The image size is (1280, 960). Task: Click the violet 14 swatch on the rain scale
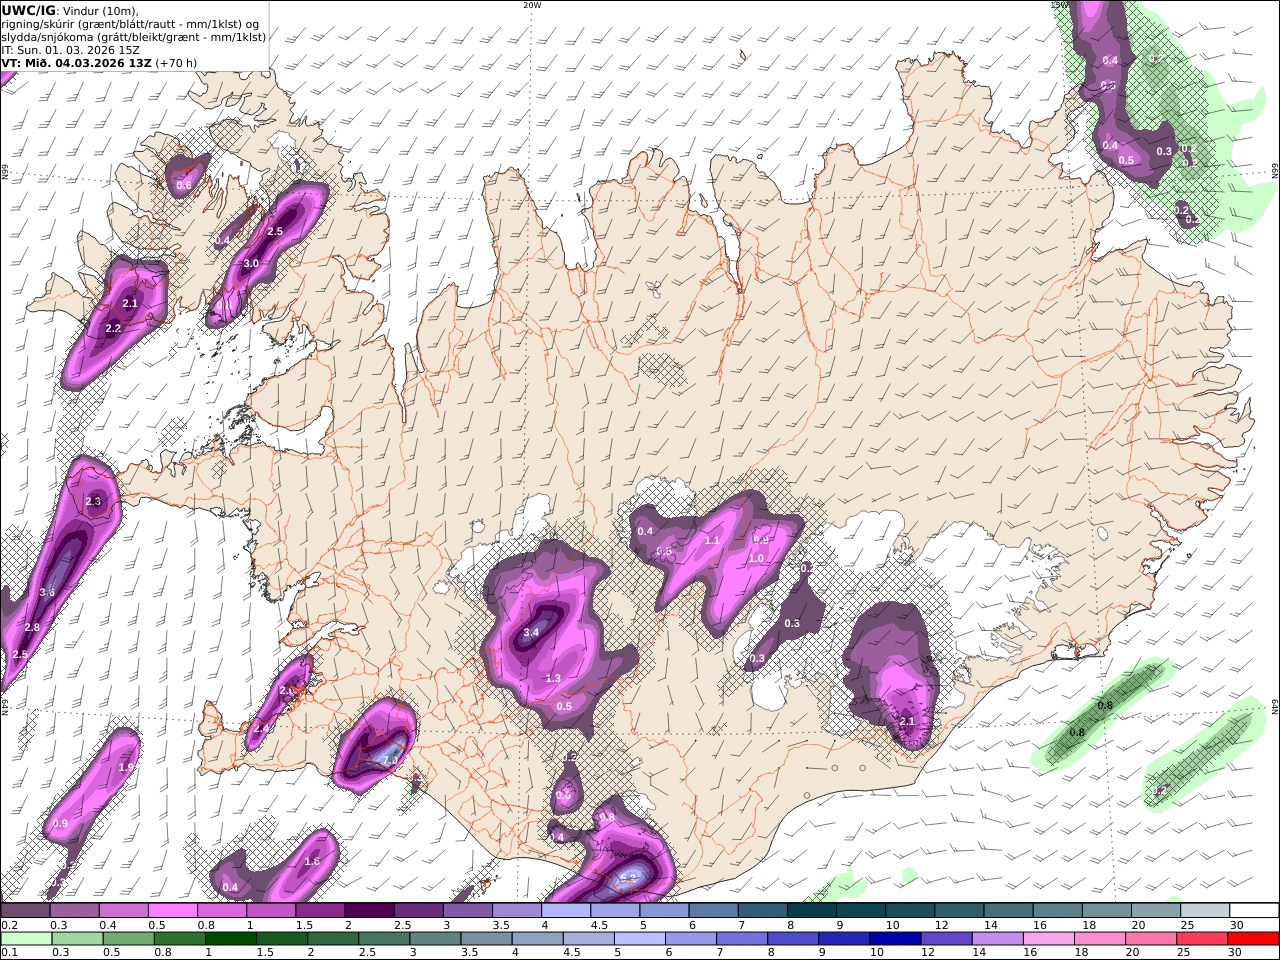coord(997,938)
